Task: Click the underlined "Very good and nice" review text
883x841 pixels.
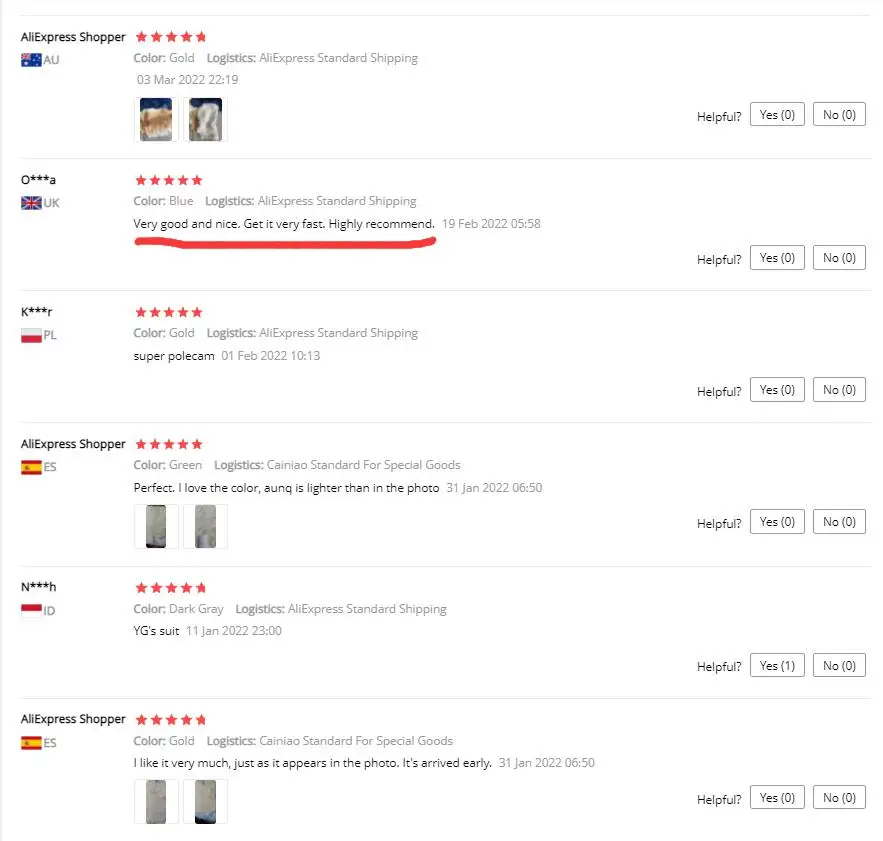Action: [x=284, y=224]
